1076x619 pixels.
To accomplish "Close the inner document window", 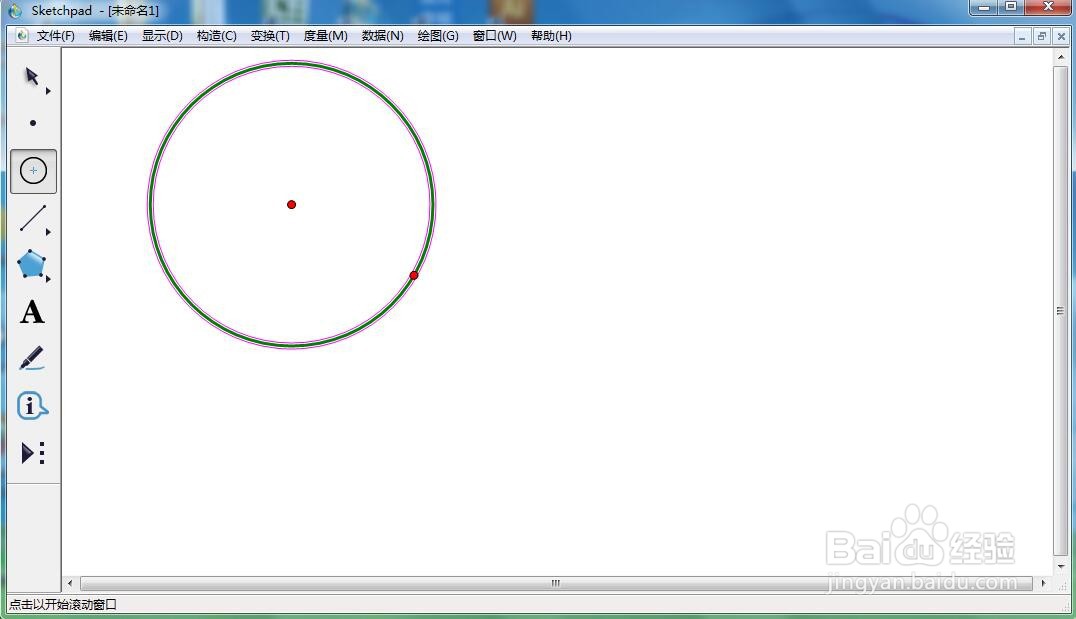I will click(x=1061, y=36).
